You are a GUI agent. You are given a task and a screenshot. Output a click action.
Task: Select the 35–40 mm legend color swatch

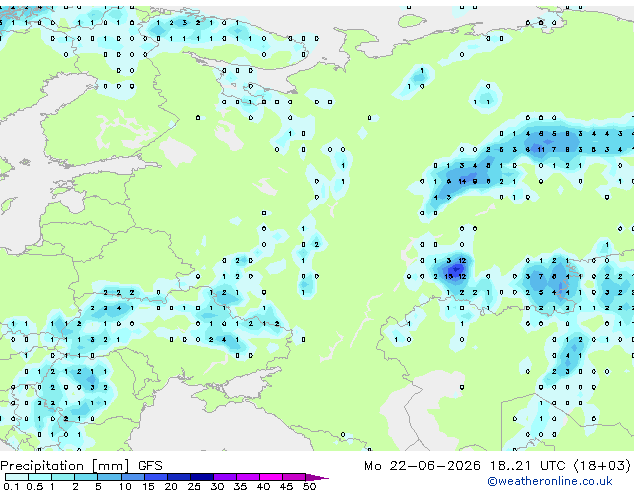pos(248,477)
